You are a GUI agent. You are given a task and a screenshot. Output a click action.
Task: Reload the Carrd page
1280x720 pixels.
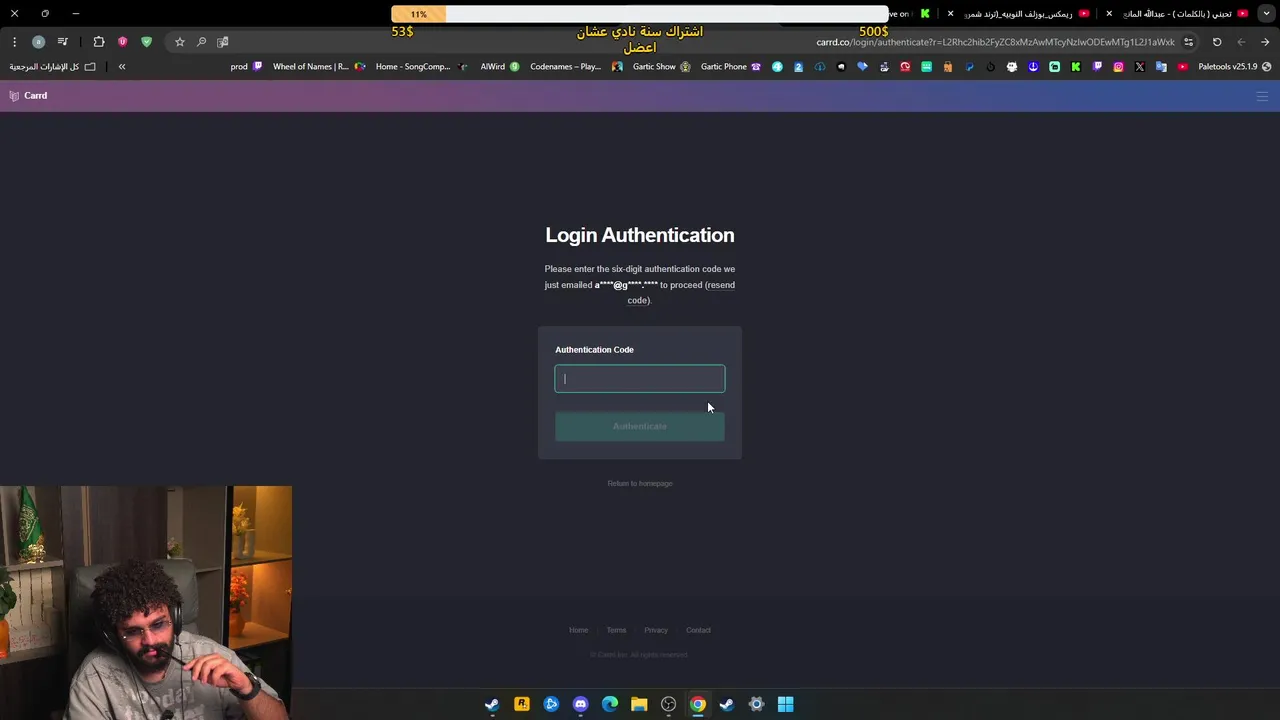click(x=1217, y=42)
